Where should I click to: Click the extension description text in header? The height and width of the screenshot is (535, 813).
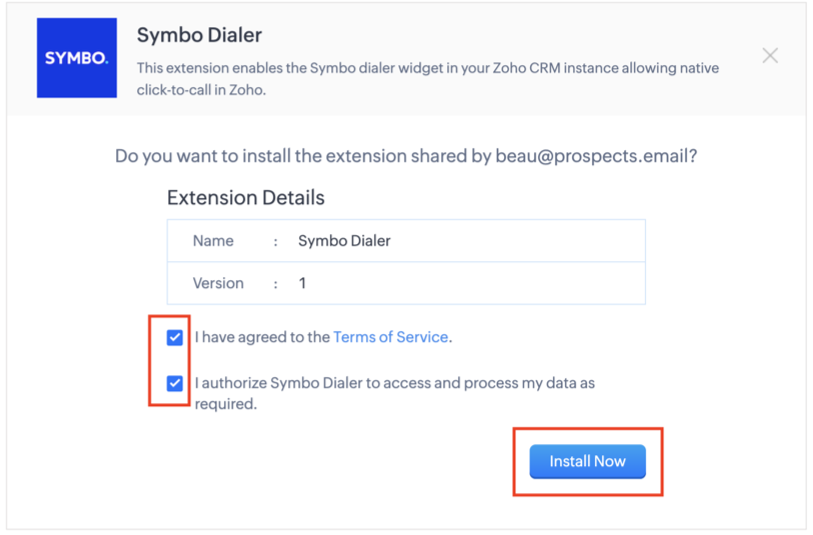pyautogui.click(x=428, y=79)
